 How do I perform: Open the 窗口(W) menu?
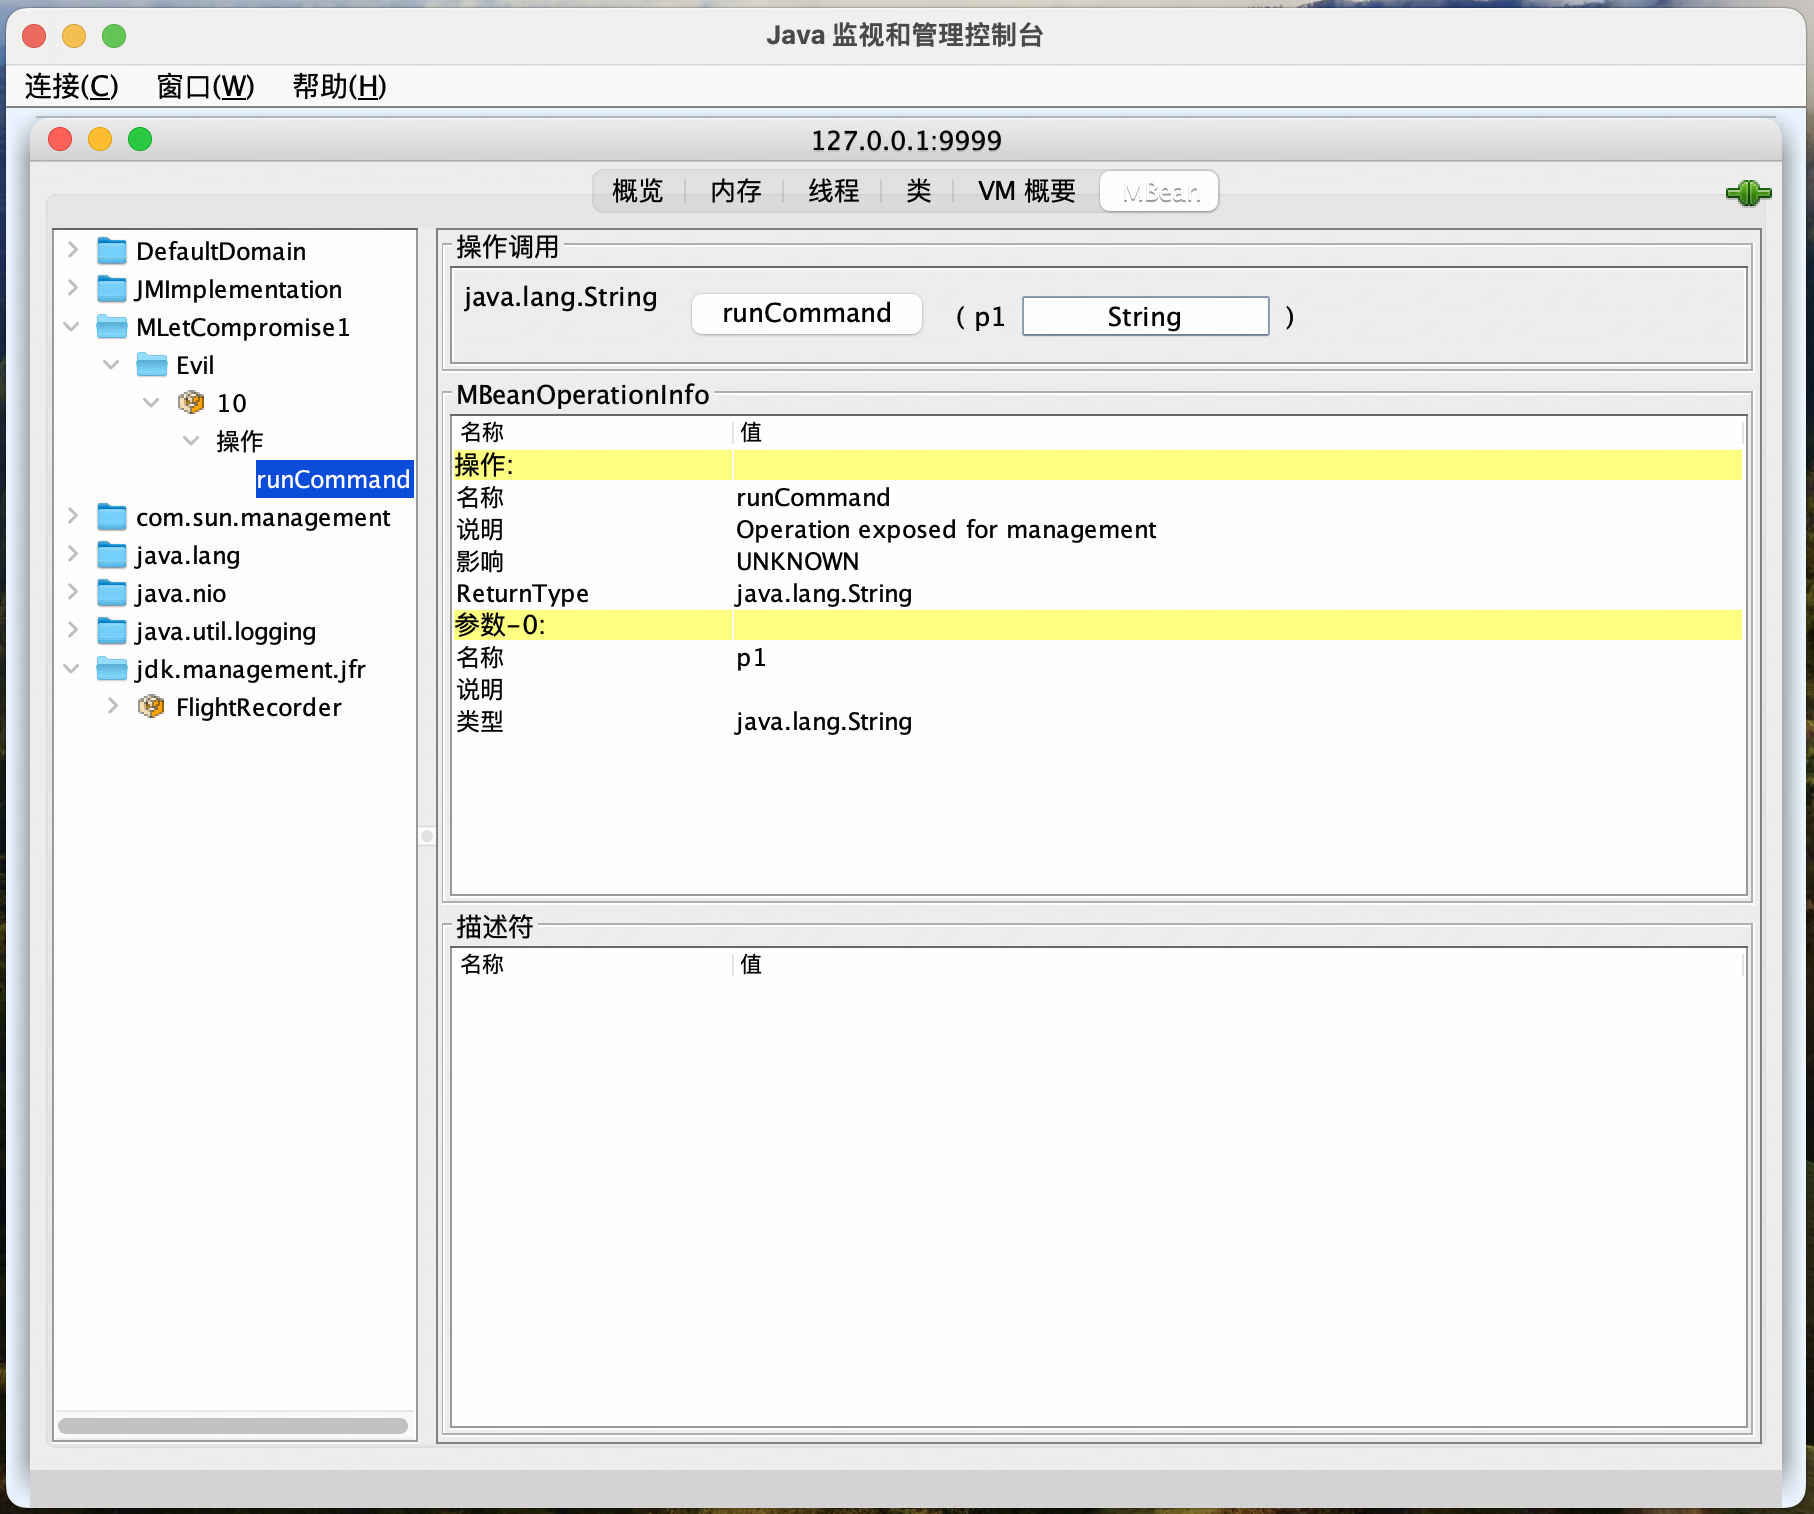click(205, 86)
